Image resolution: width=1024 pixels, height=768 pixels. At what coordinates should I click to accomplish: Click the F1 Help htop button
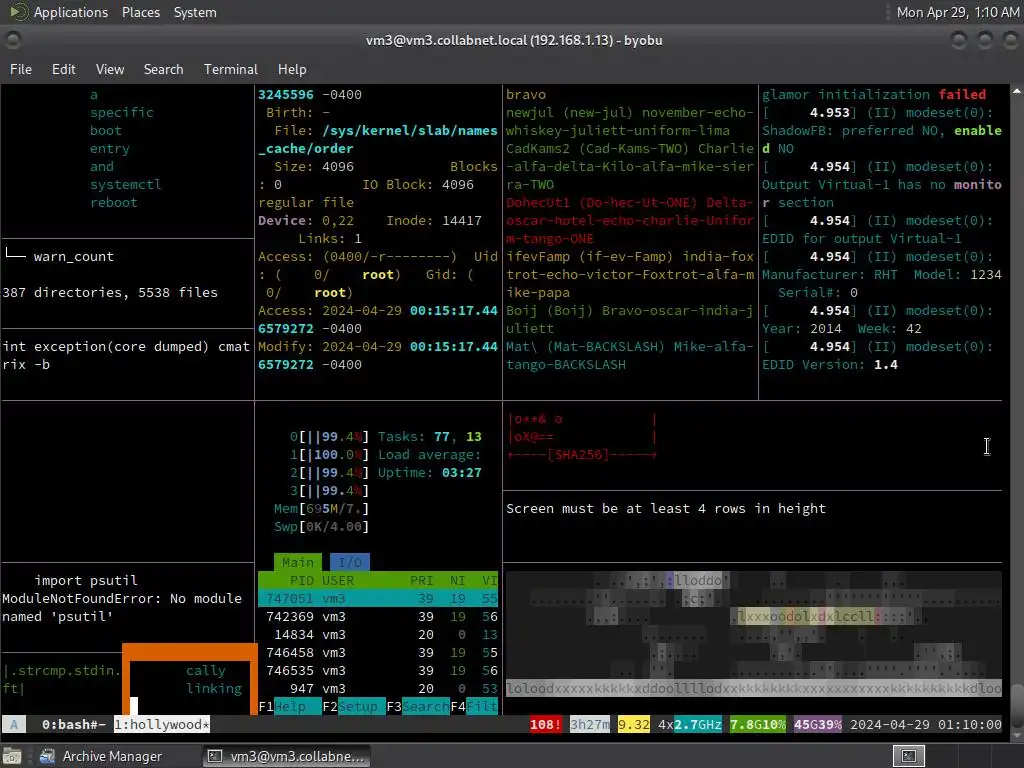point(290,707)
